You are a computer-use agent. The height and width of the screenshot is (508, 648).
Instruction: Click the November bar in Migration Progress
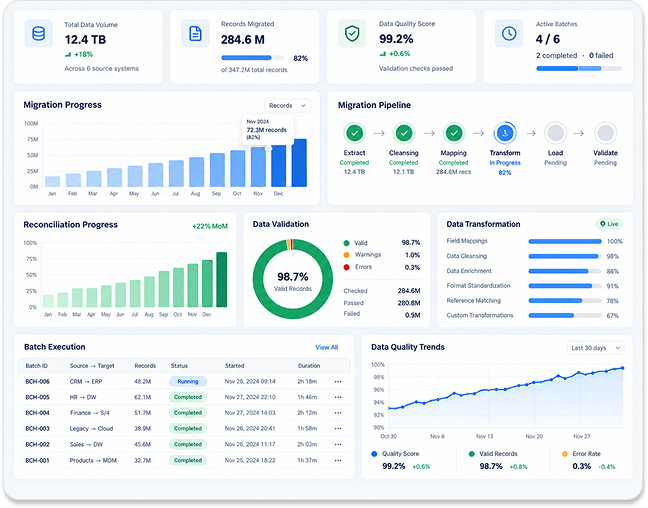(258, 167)
